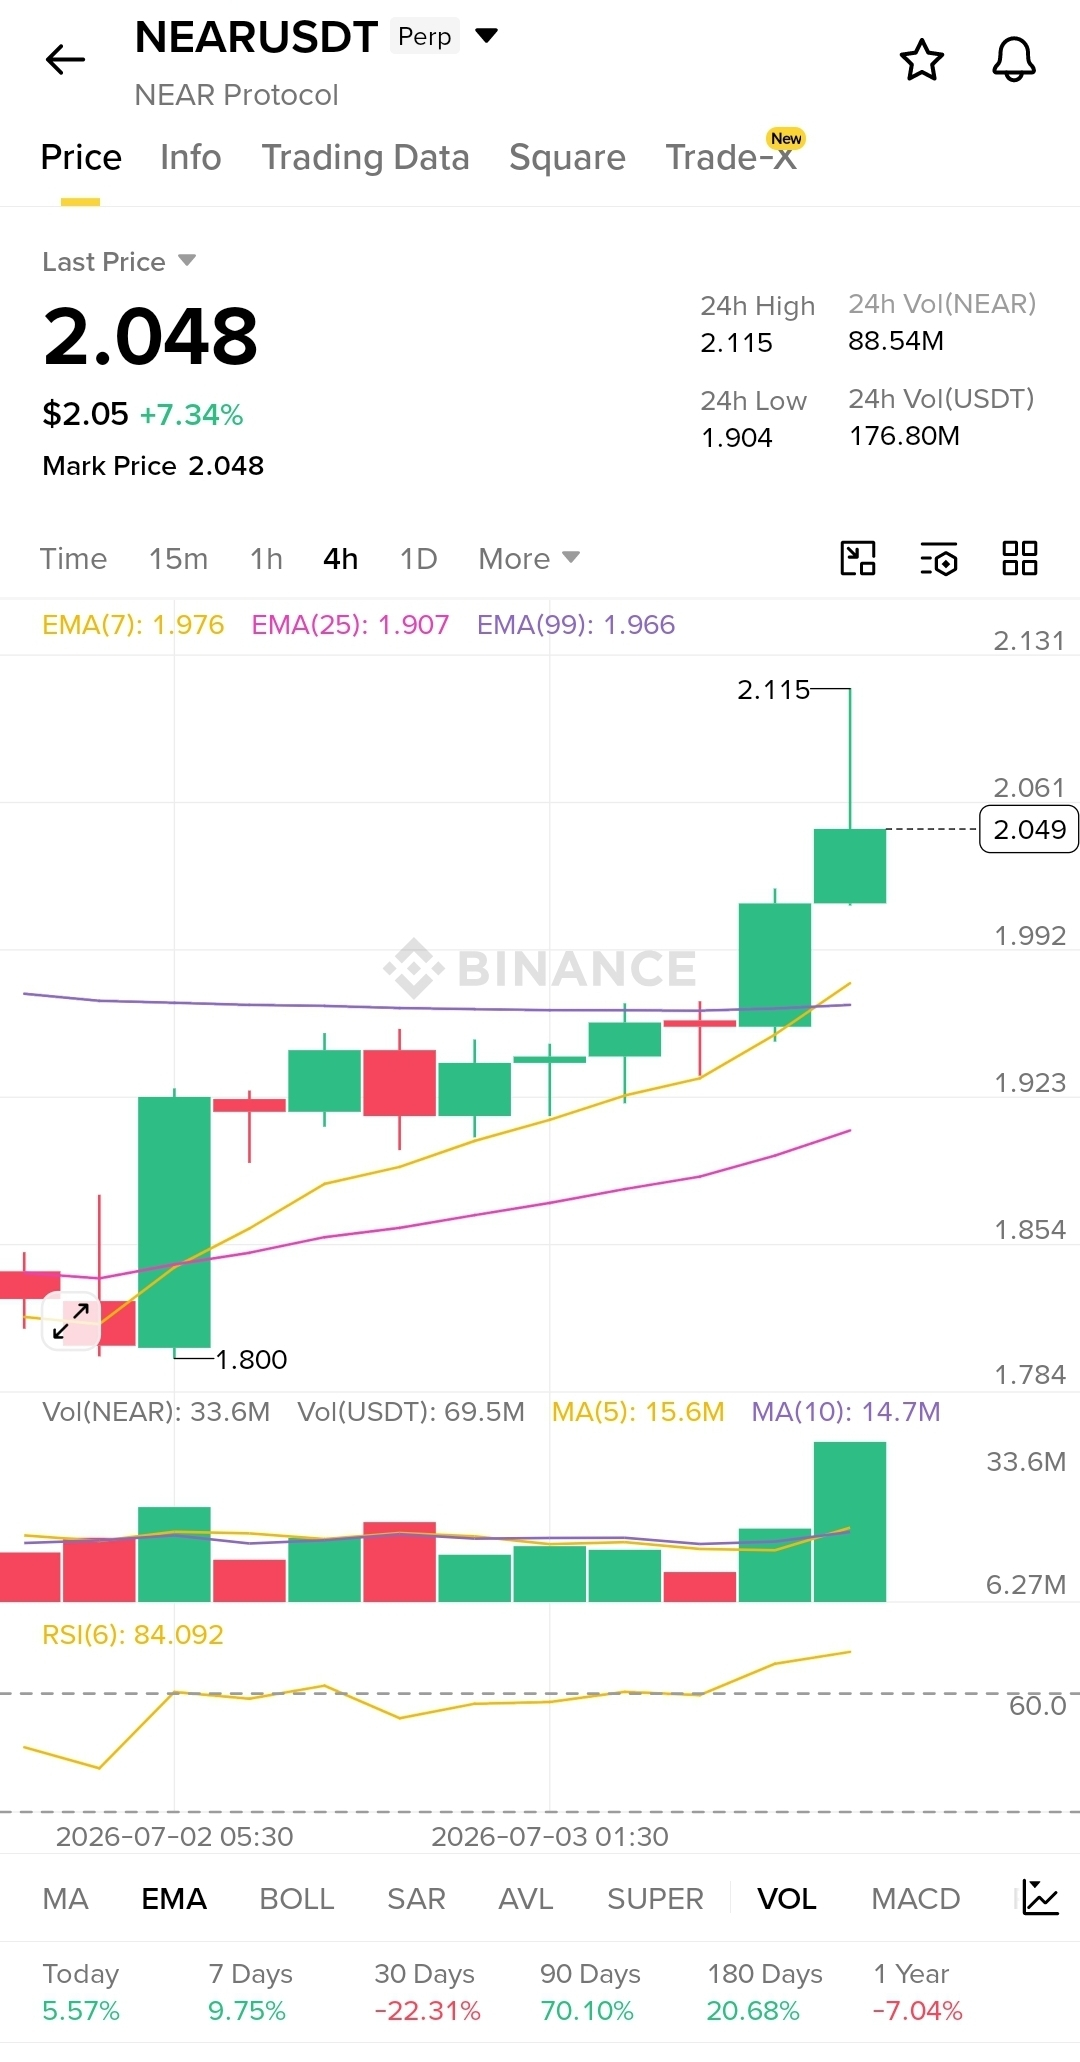Image resolution: width=1080 pixels, height=2062 pixels.
Task: Tap the MA(10): 14.7M volume legend
Action: click(x=846, y=1412)
